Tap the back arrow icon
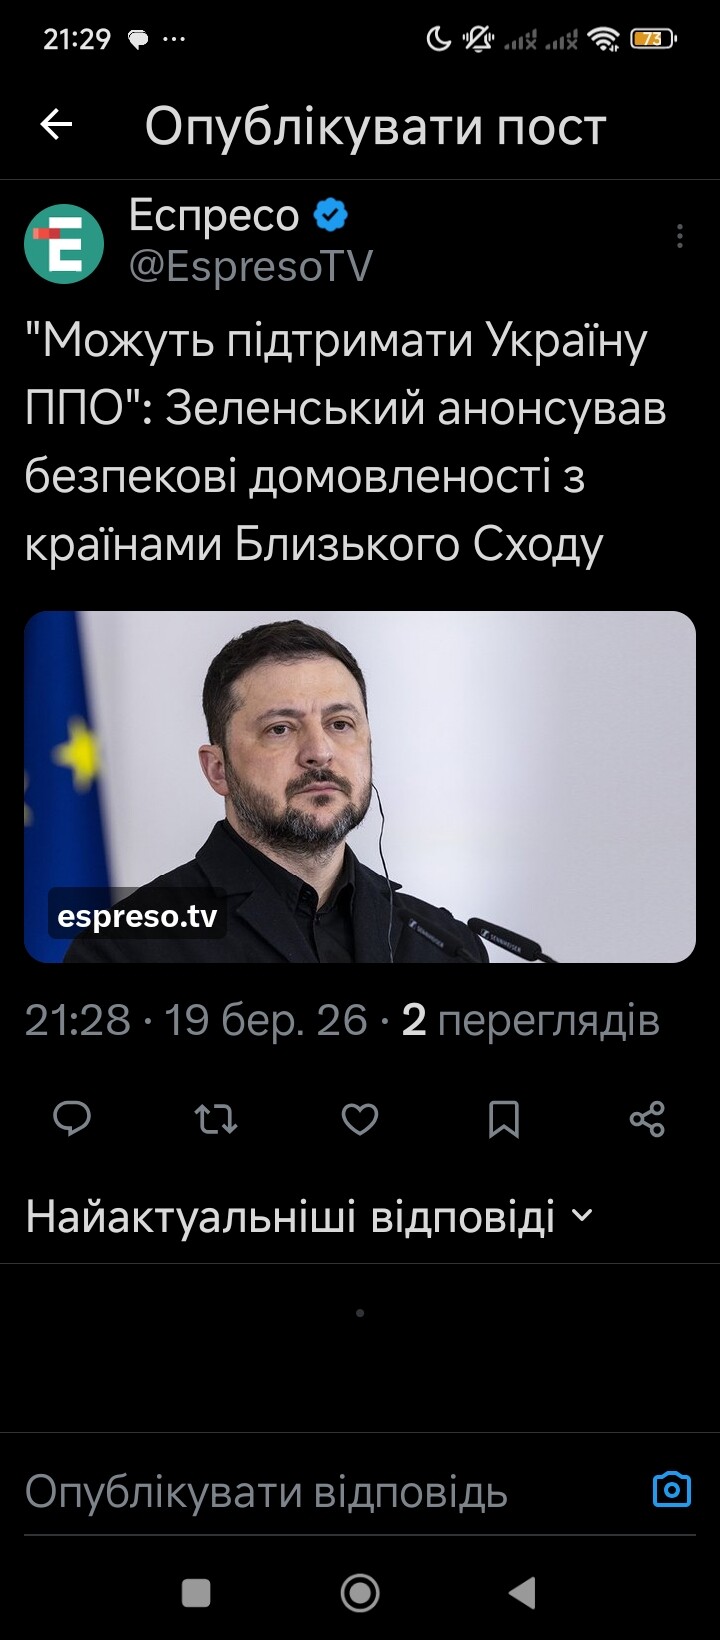Viewport: 720px width, 1640px height. 56,125
